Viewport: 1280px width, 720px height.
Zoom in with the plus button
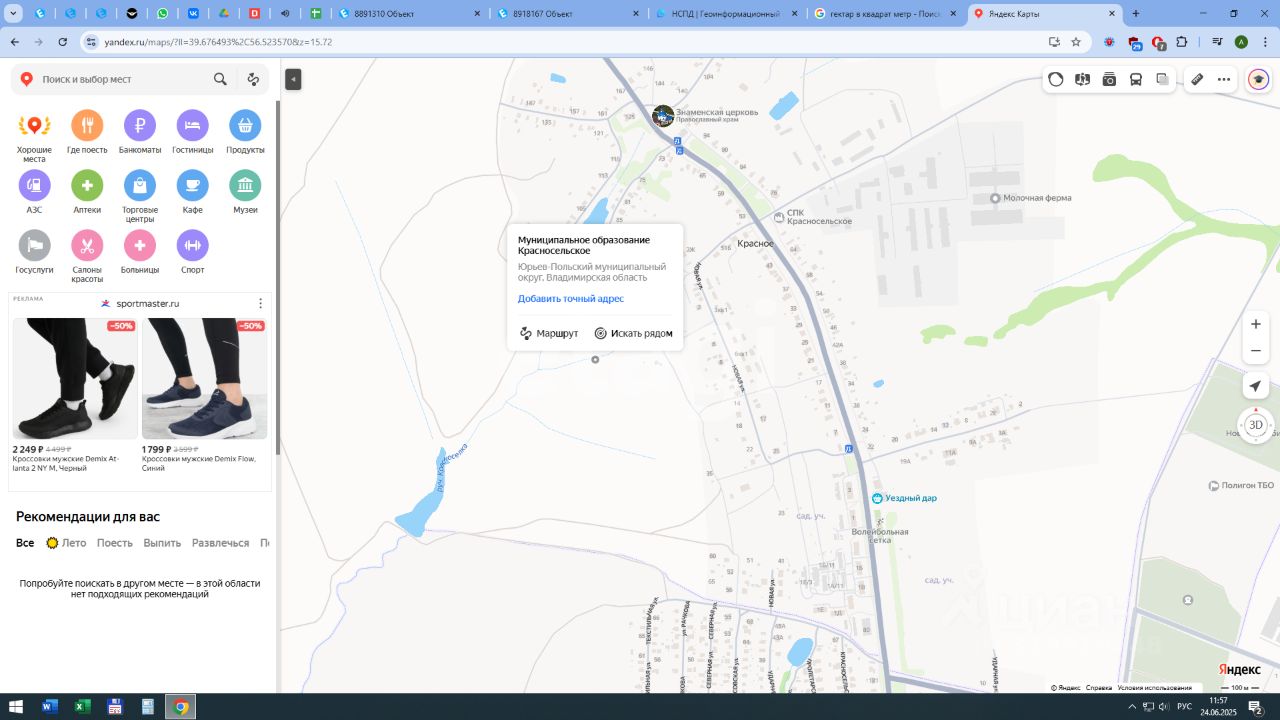pos(1256,324)
